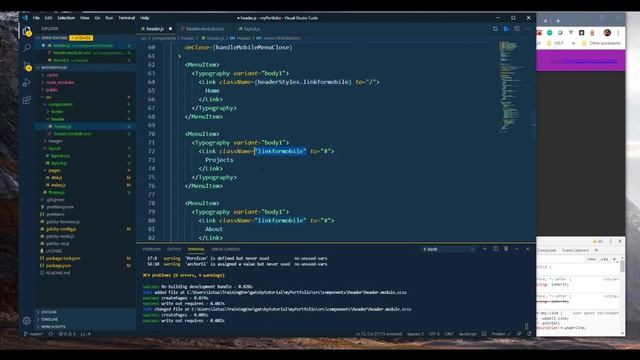This screenshot has height=360, width=640.
Task: Open index.js in the pages folder
Action: [x=58, y=185]
